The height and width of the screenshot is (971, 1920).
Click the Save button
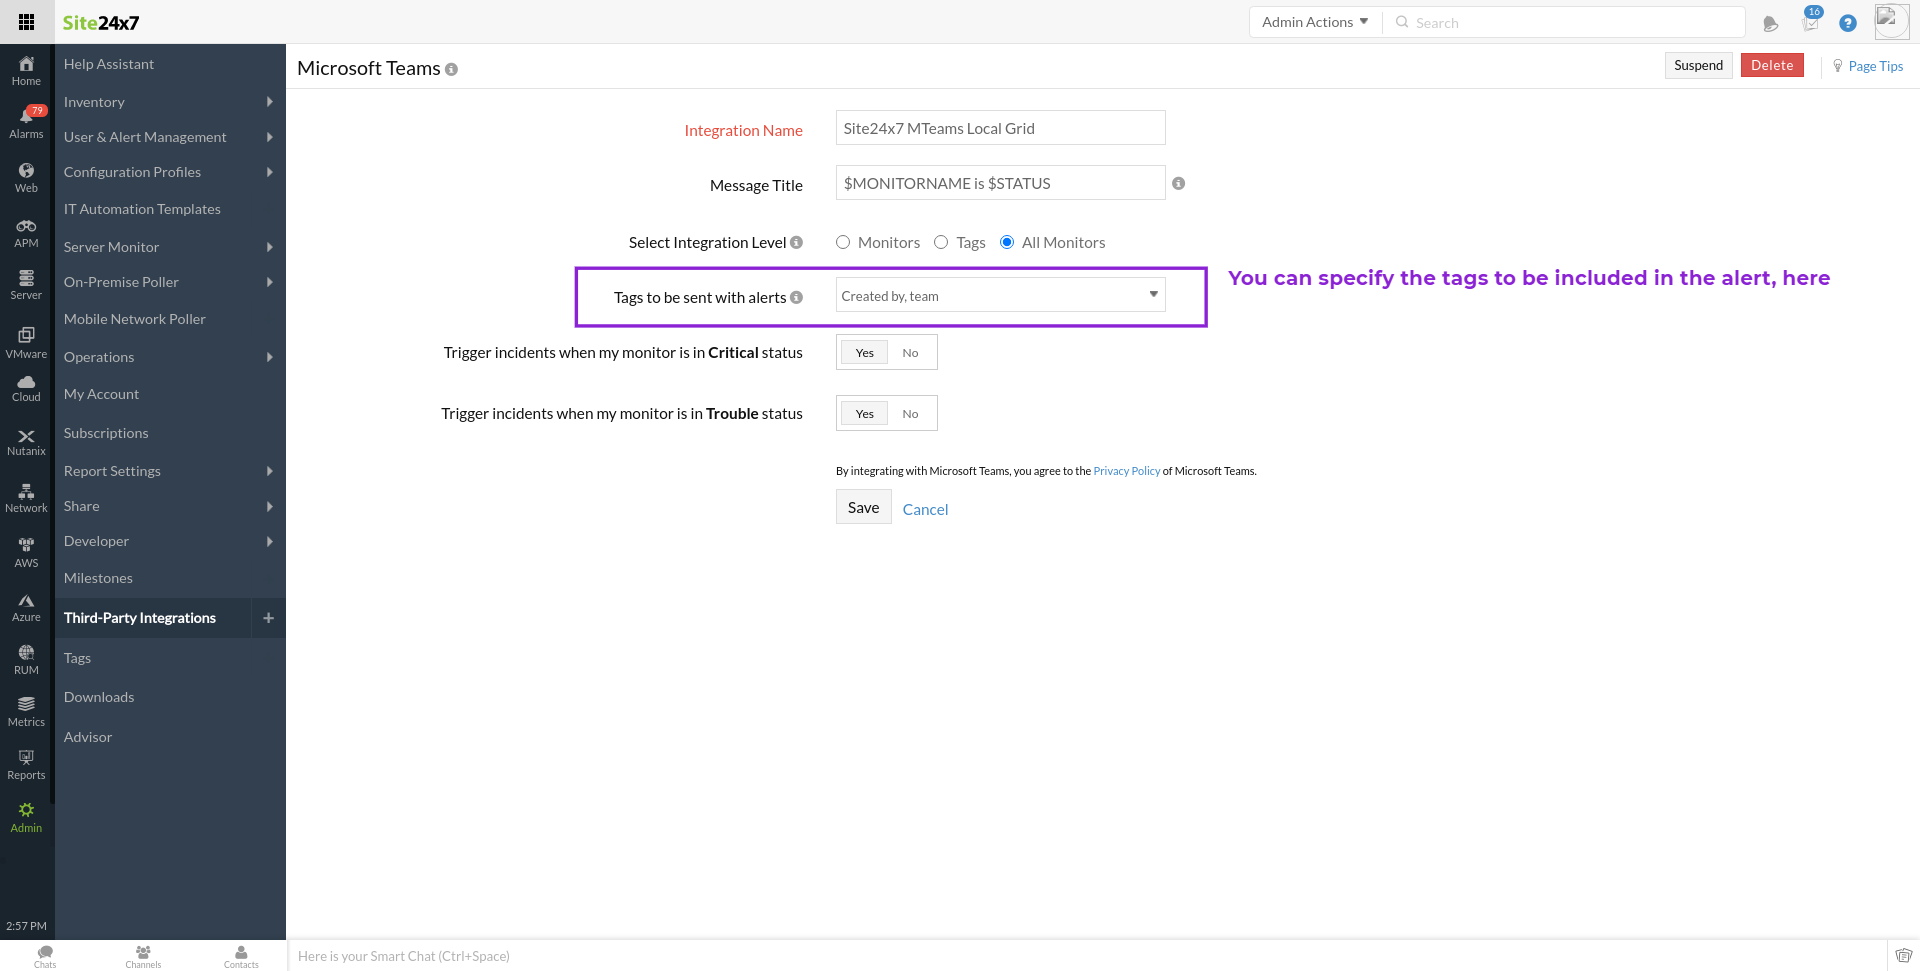click(x=863, y=507)
